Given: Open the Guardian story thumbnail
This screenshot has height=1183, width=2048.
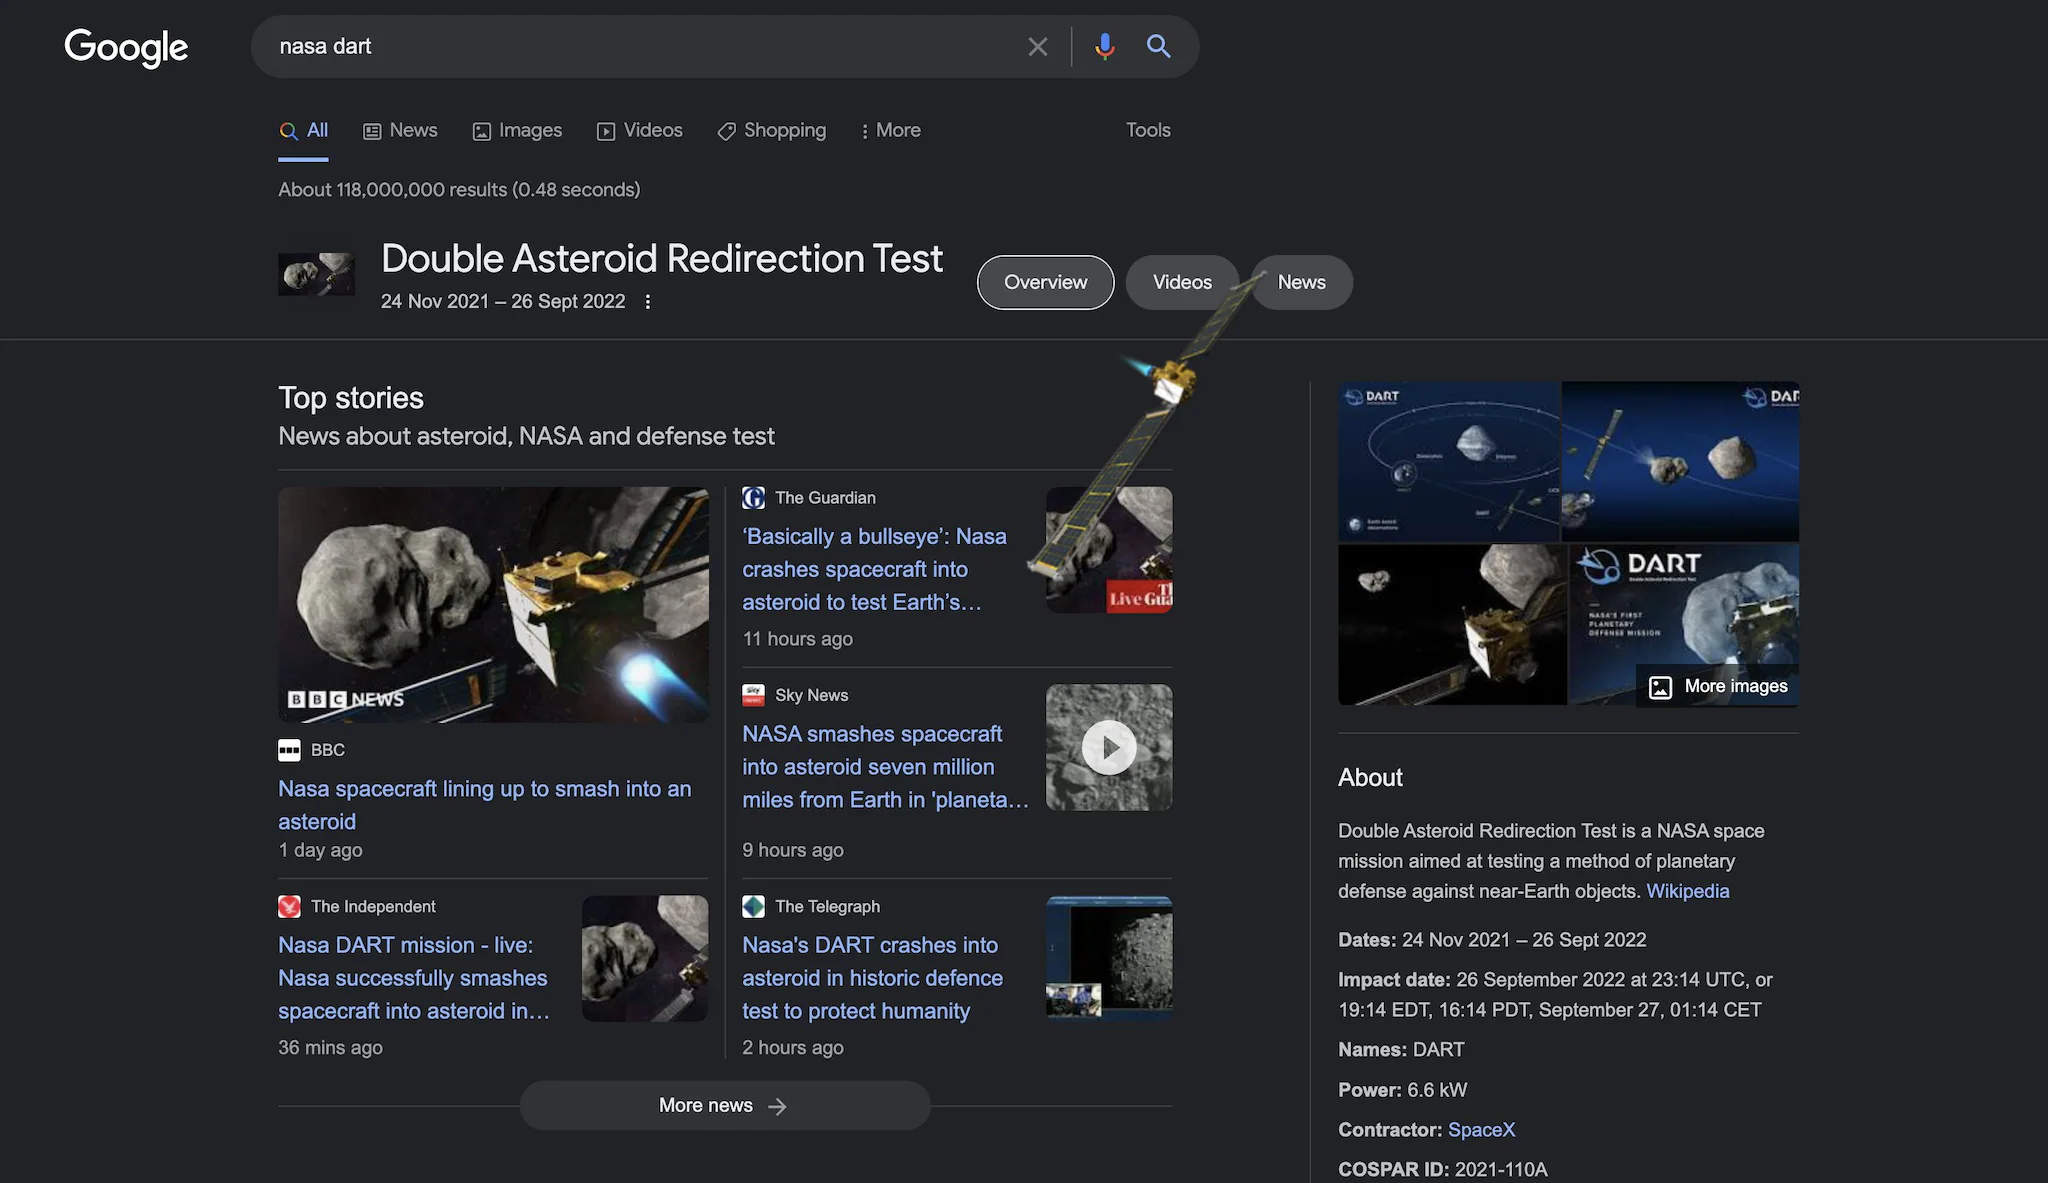Looking at the screenshot, I should [x=1109, y=550].
